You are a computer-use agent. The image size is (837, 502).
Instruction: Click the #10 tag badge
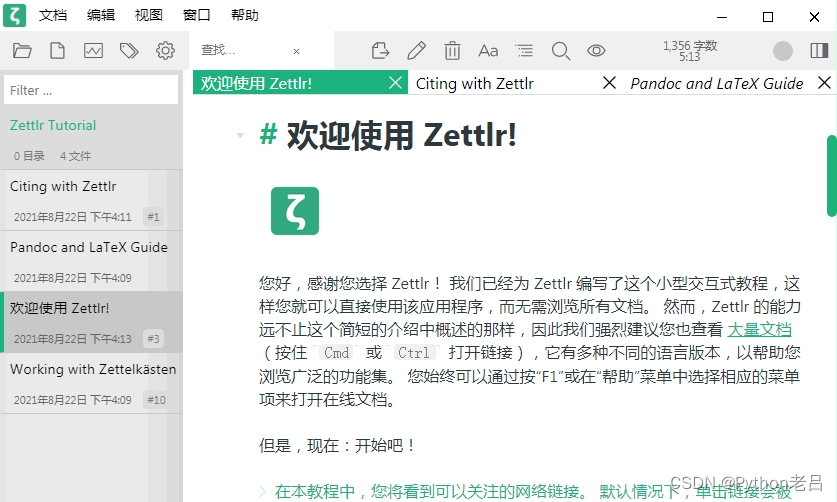tap(156, 399)
